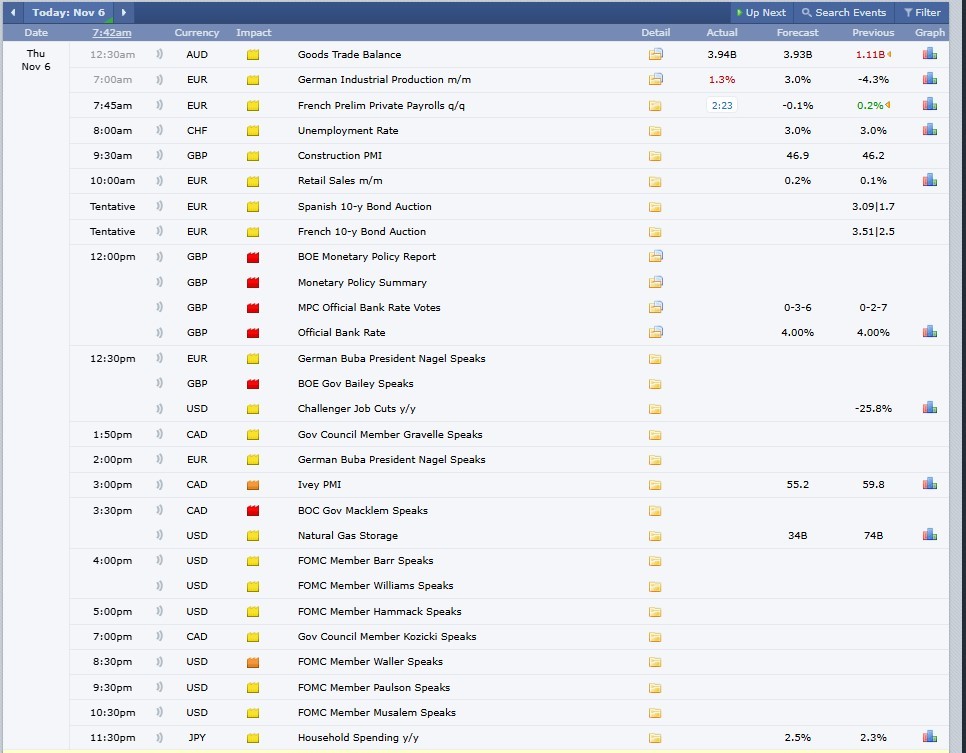The width and height of the screenshot is (966, 753).
Task: Click red high-impact icon for Official Bank Rate
Action: (x=253, y=332)
